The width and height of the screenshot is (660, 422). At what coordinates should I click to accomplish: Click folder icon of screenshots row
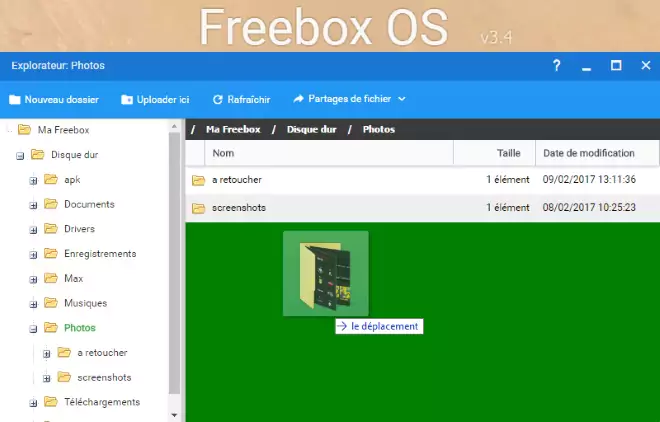coord(198,208)
